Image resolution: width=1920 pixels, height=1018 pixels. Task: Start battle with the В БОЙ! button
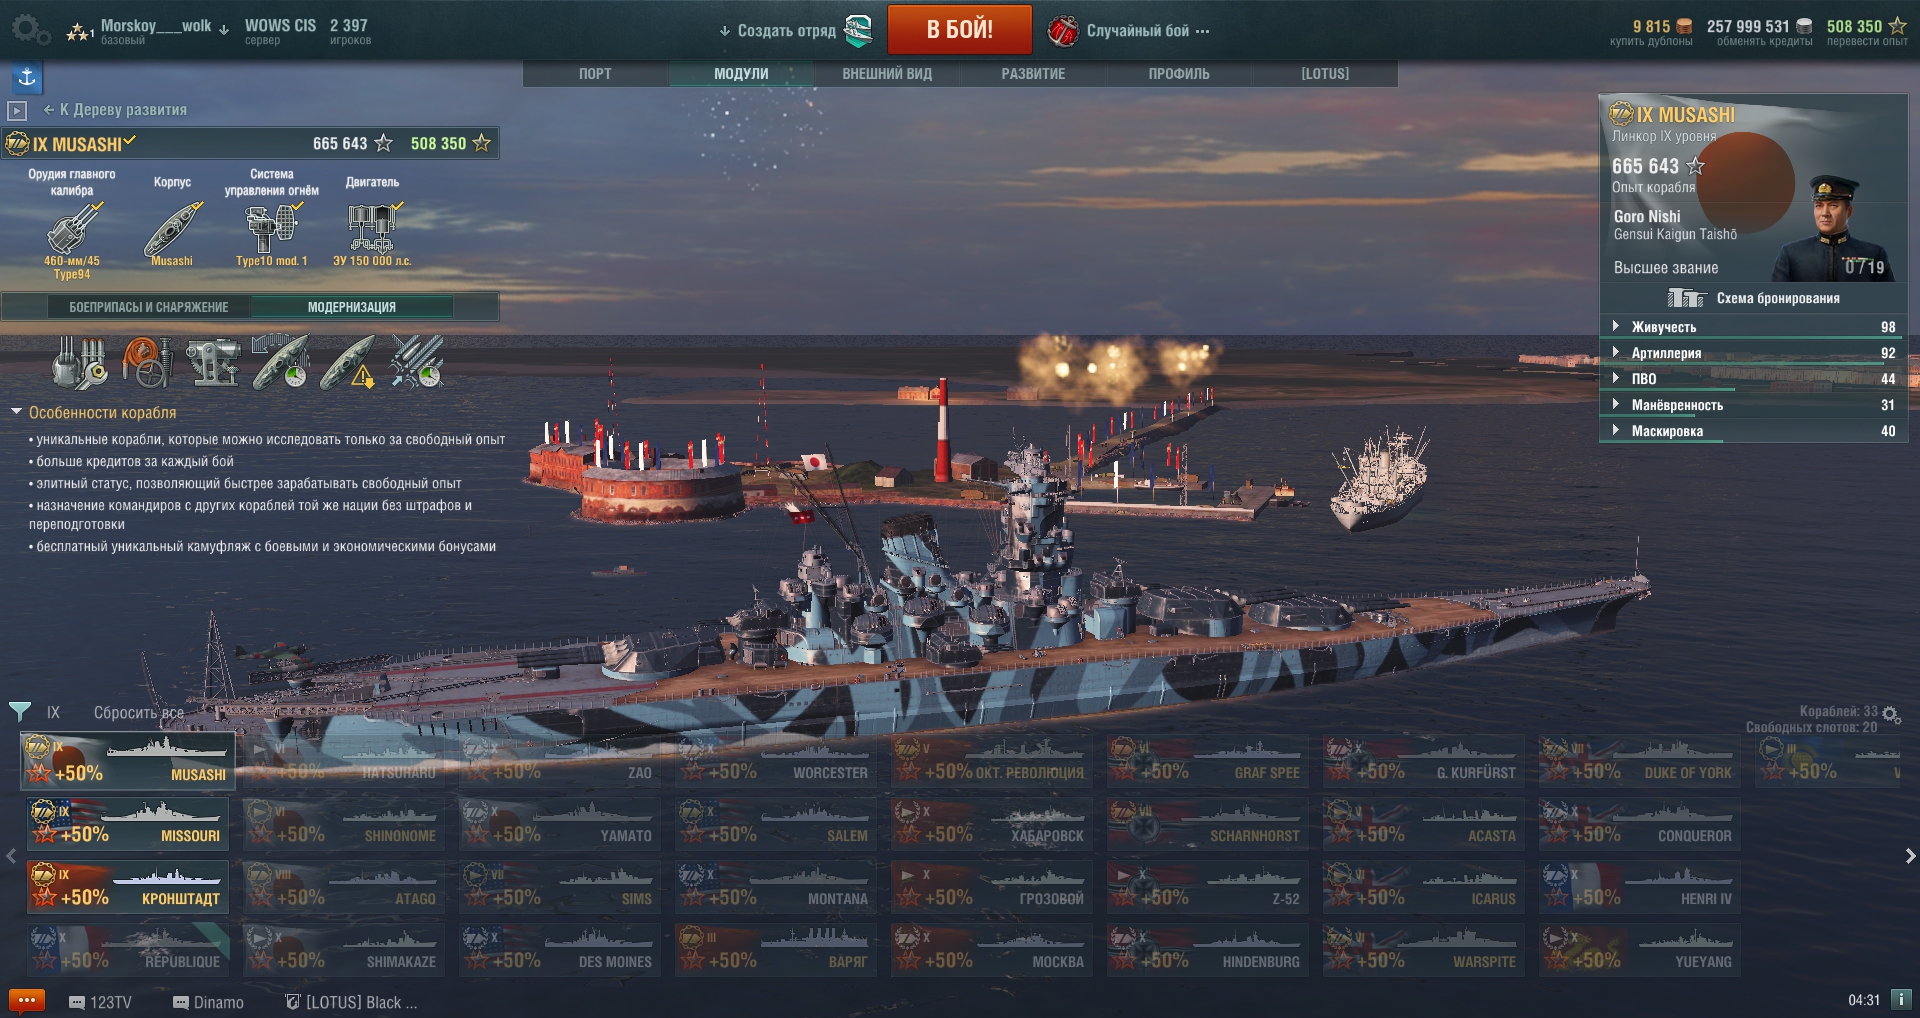pyautogui.click(x=960, y=29)
